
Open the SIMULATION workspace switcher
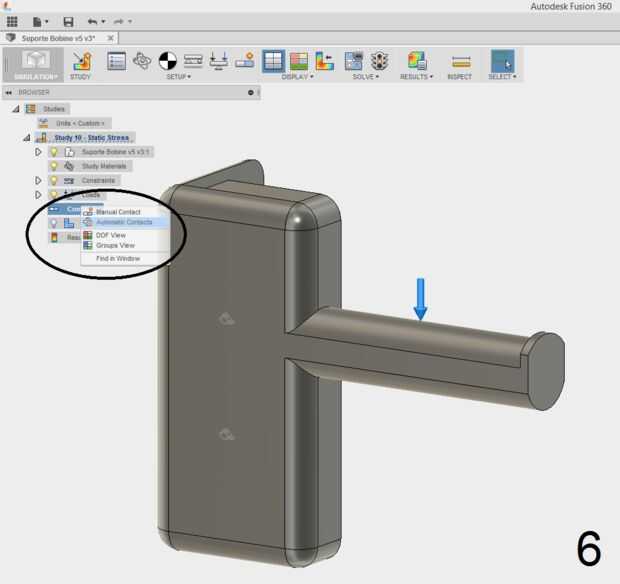click(33, 64)
